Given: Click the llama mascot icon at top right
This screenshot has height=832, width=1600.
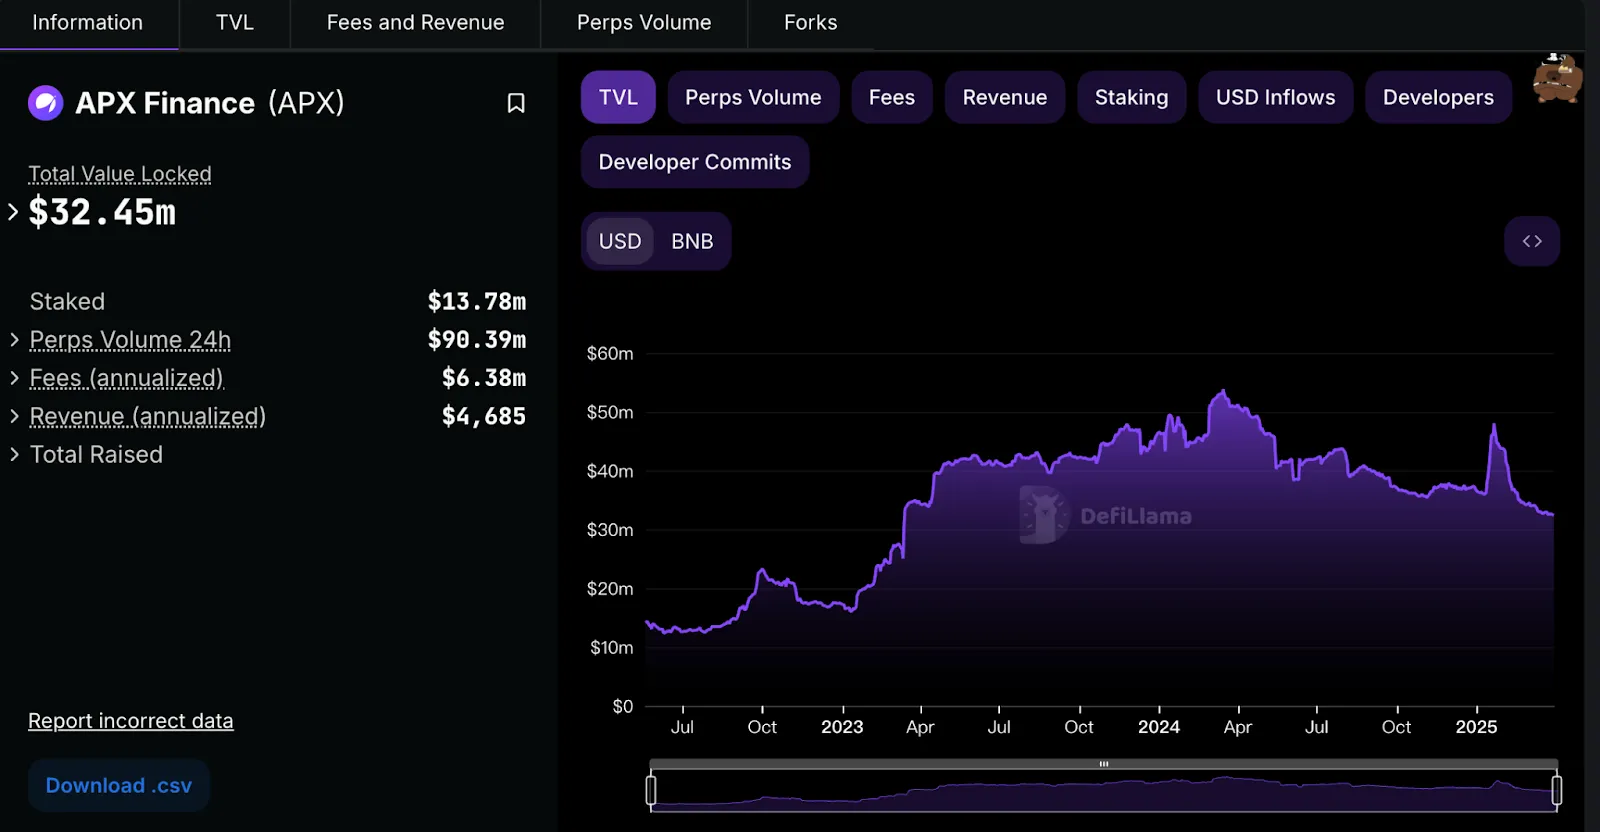Looking at the screenshot, I should [1558, 78].
